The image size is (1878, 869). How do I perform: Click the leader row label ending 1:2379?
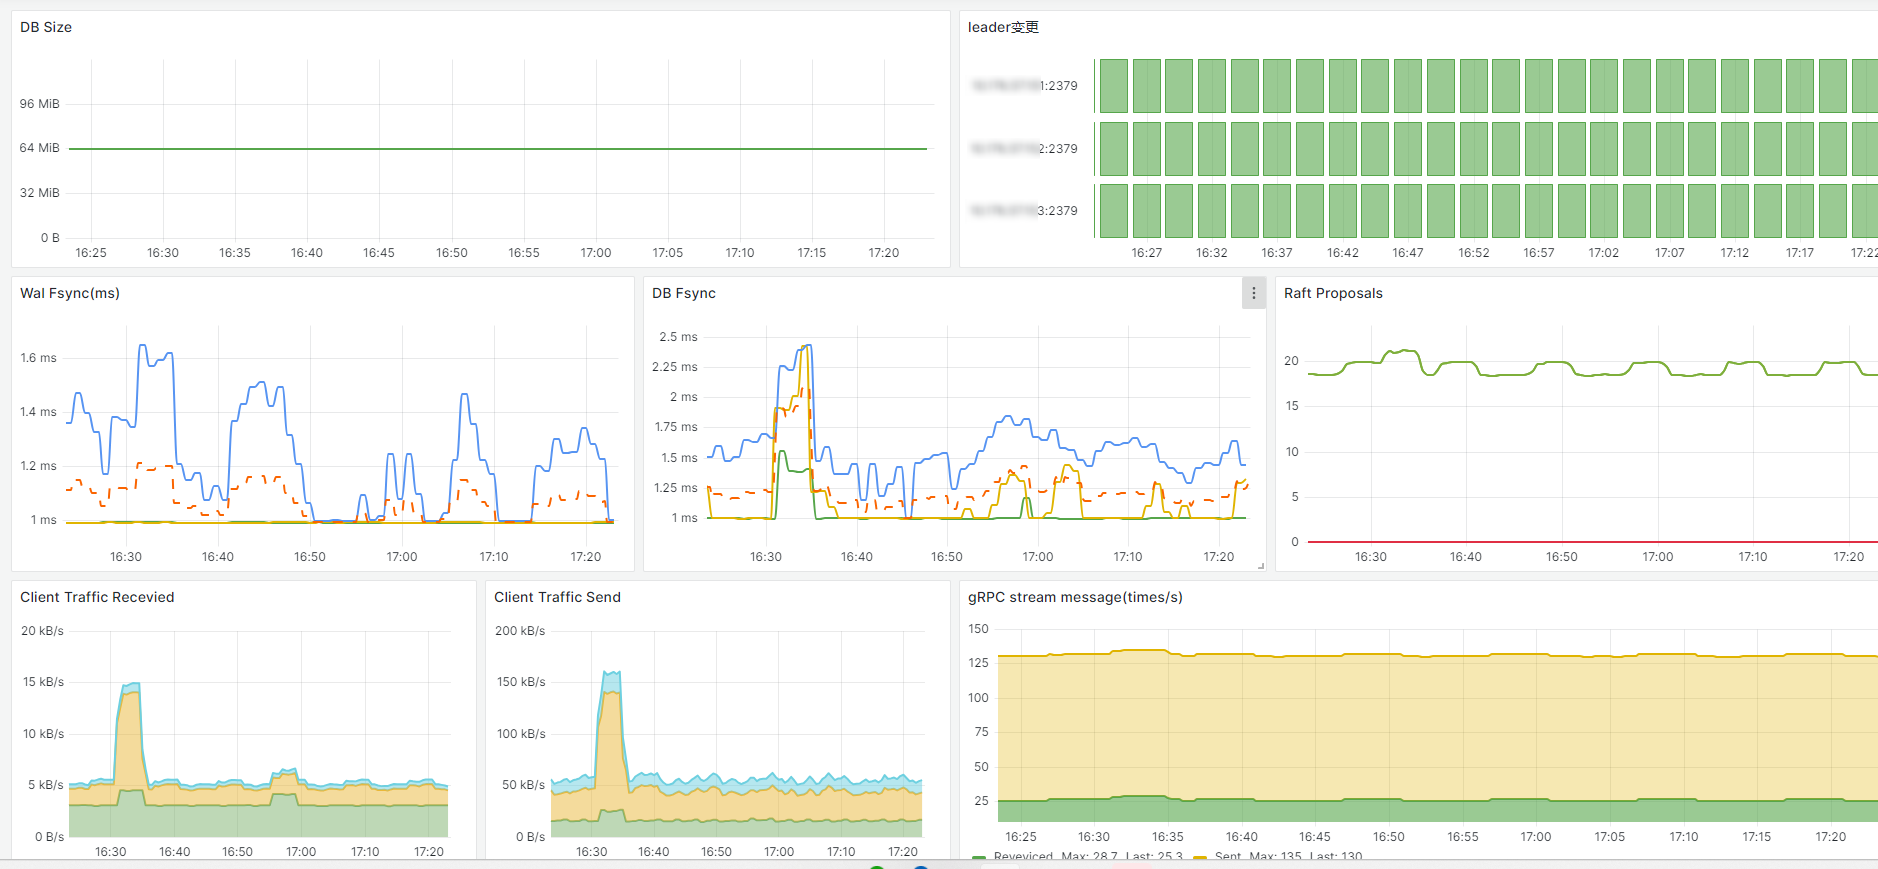1024,86
